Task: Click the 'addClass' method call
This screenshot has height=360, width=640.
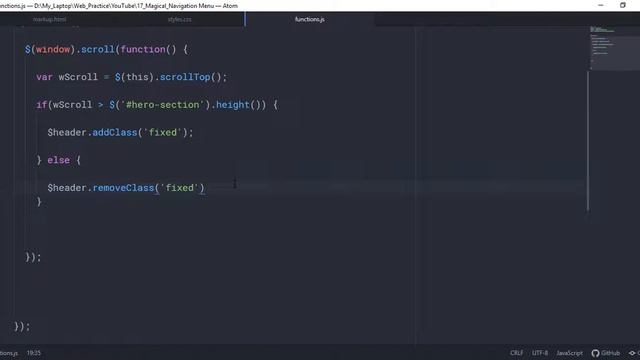Action: pos(115,133)
